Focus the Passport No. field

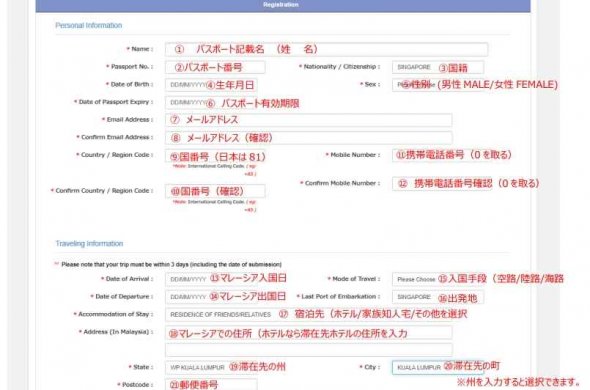(x=215, y=67)
